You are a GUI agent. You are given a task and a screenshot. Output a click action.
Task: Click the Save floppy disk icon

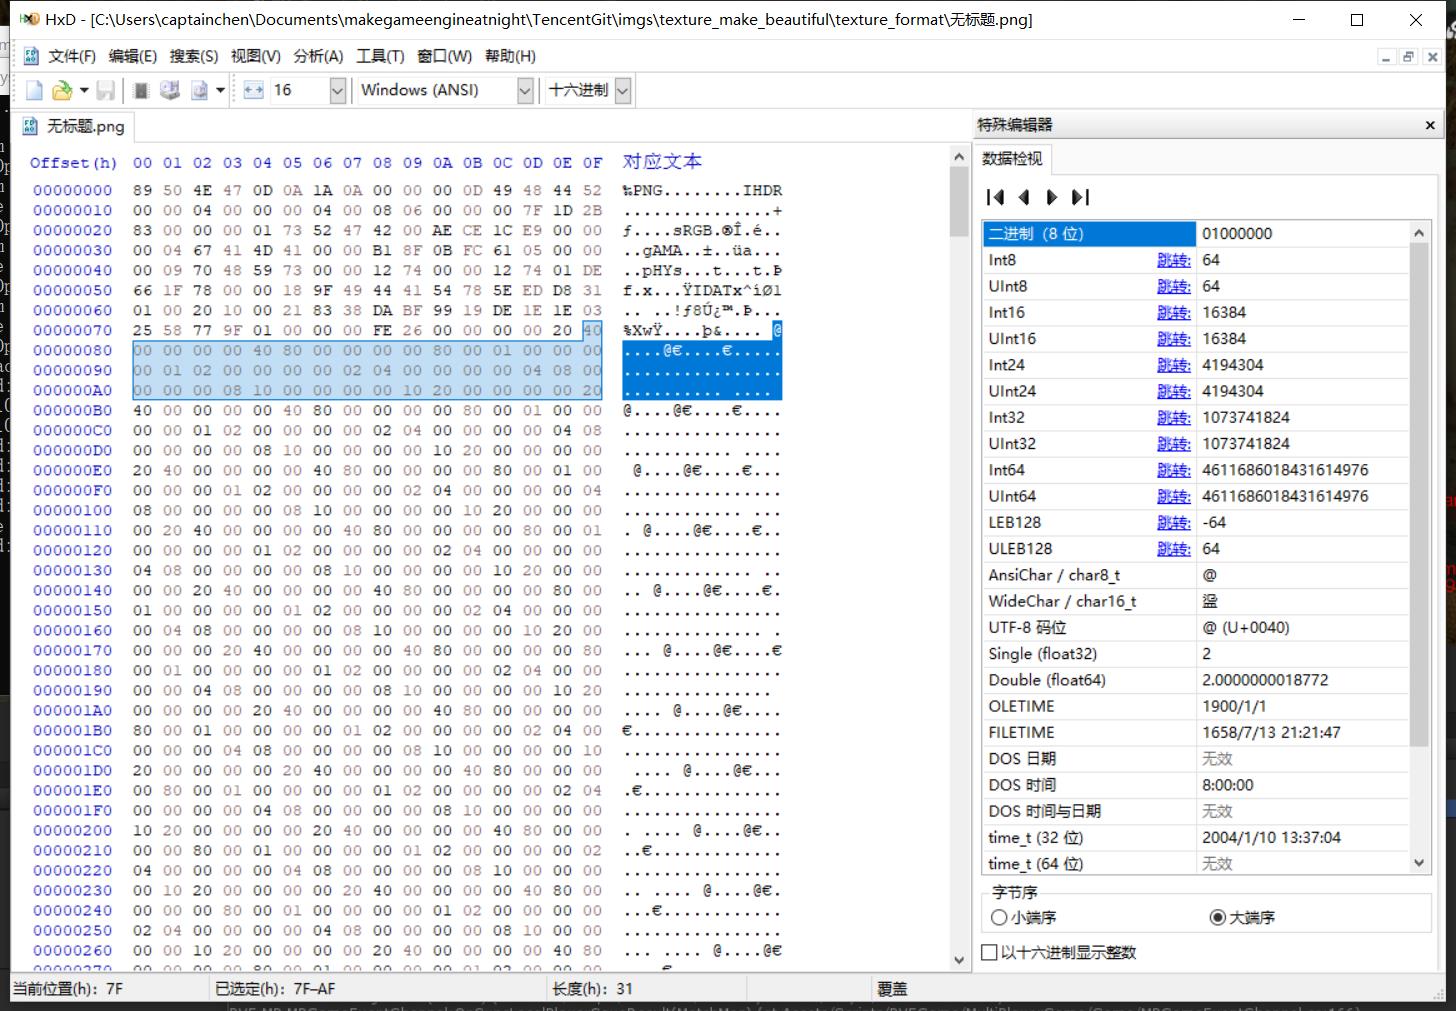[x=105, y=90]
